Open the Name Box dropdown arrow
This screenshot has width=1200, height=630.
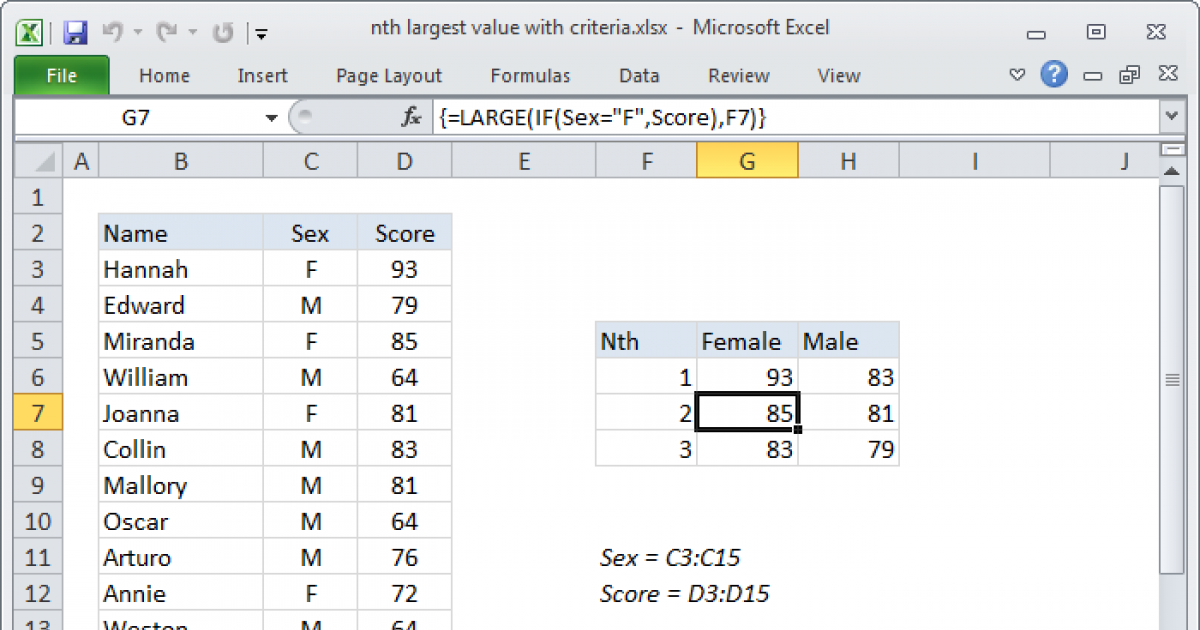coord(271,118)
